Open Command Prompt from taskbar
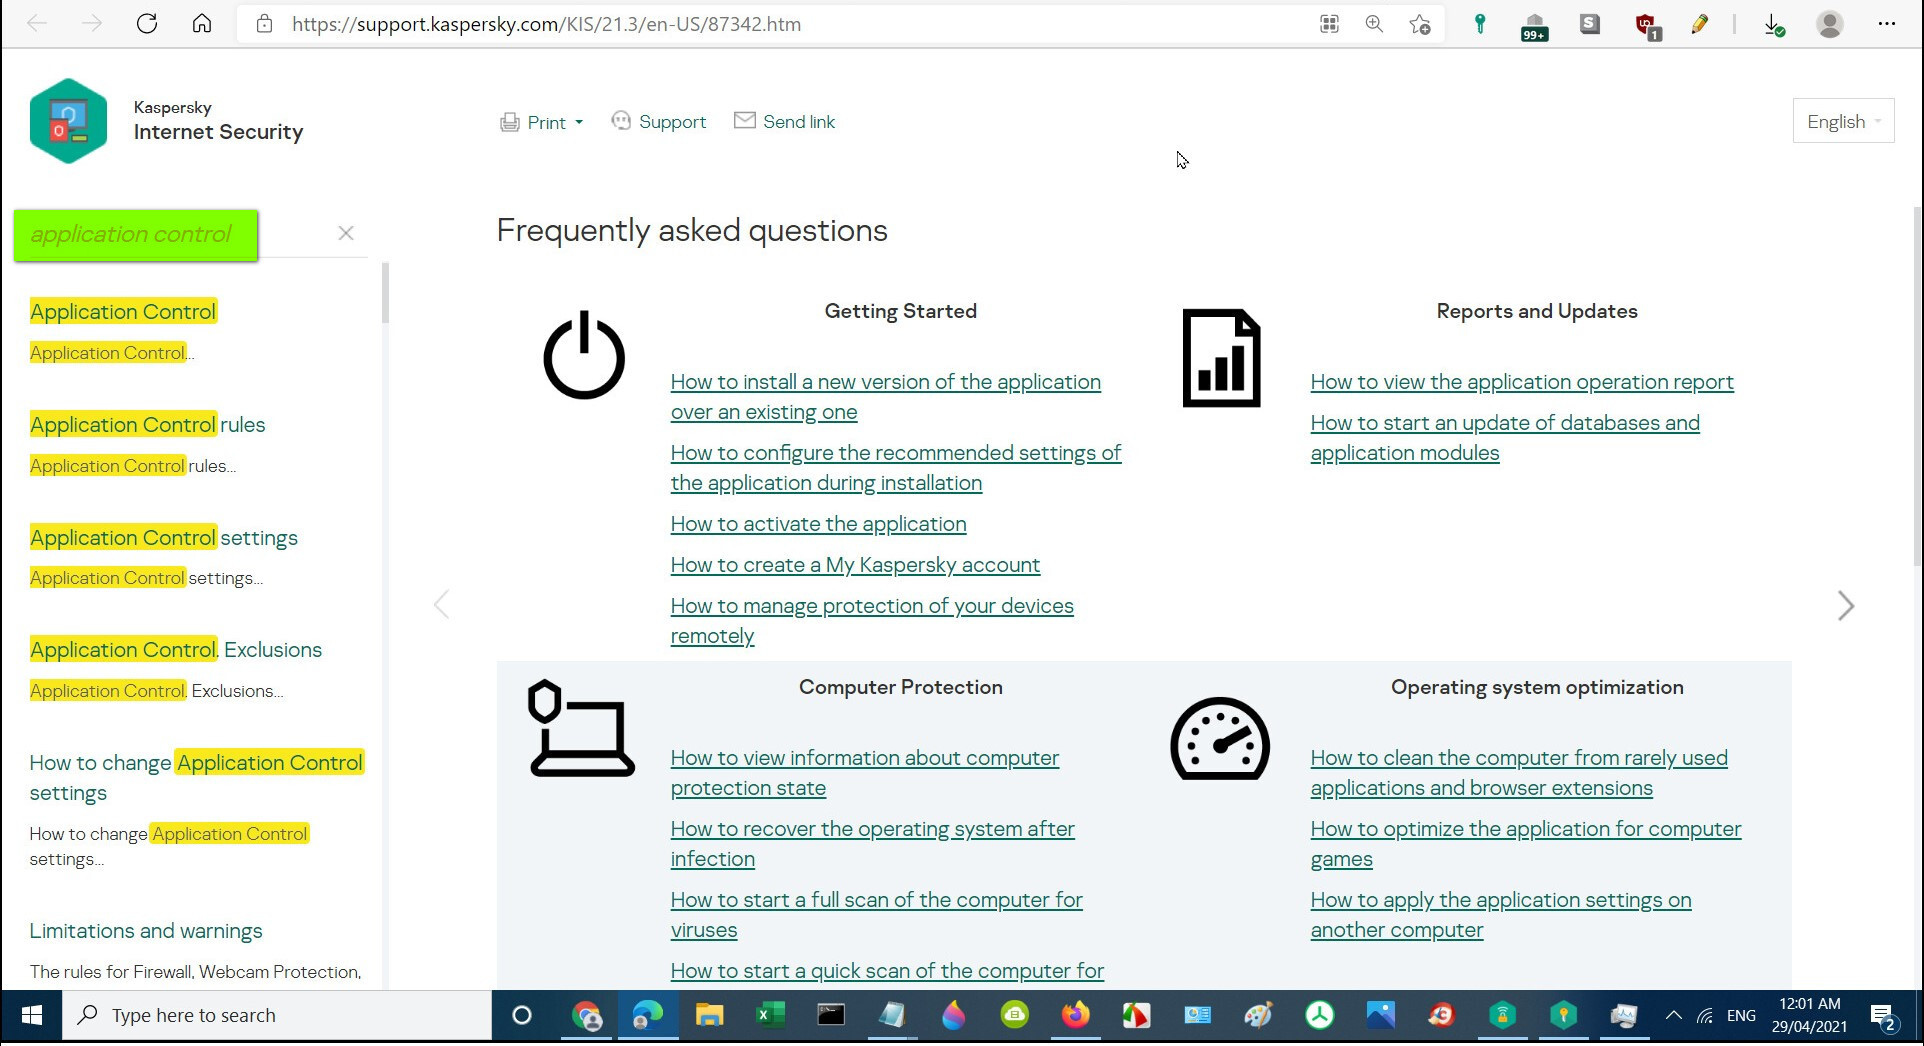 pos(831,1016)
